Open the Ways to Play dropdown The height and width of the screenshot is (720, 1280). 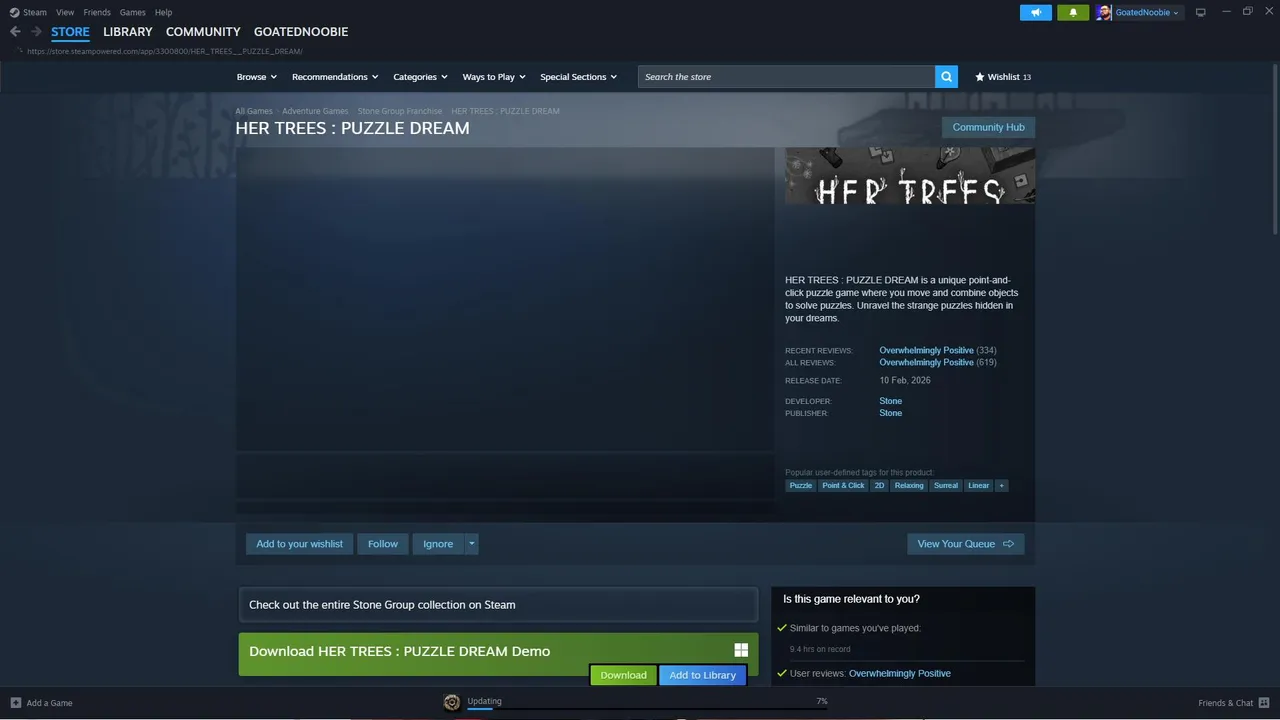tap(494, 77)
